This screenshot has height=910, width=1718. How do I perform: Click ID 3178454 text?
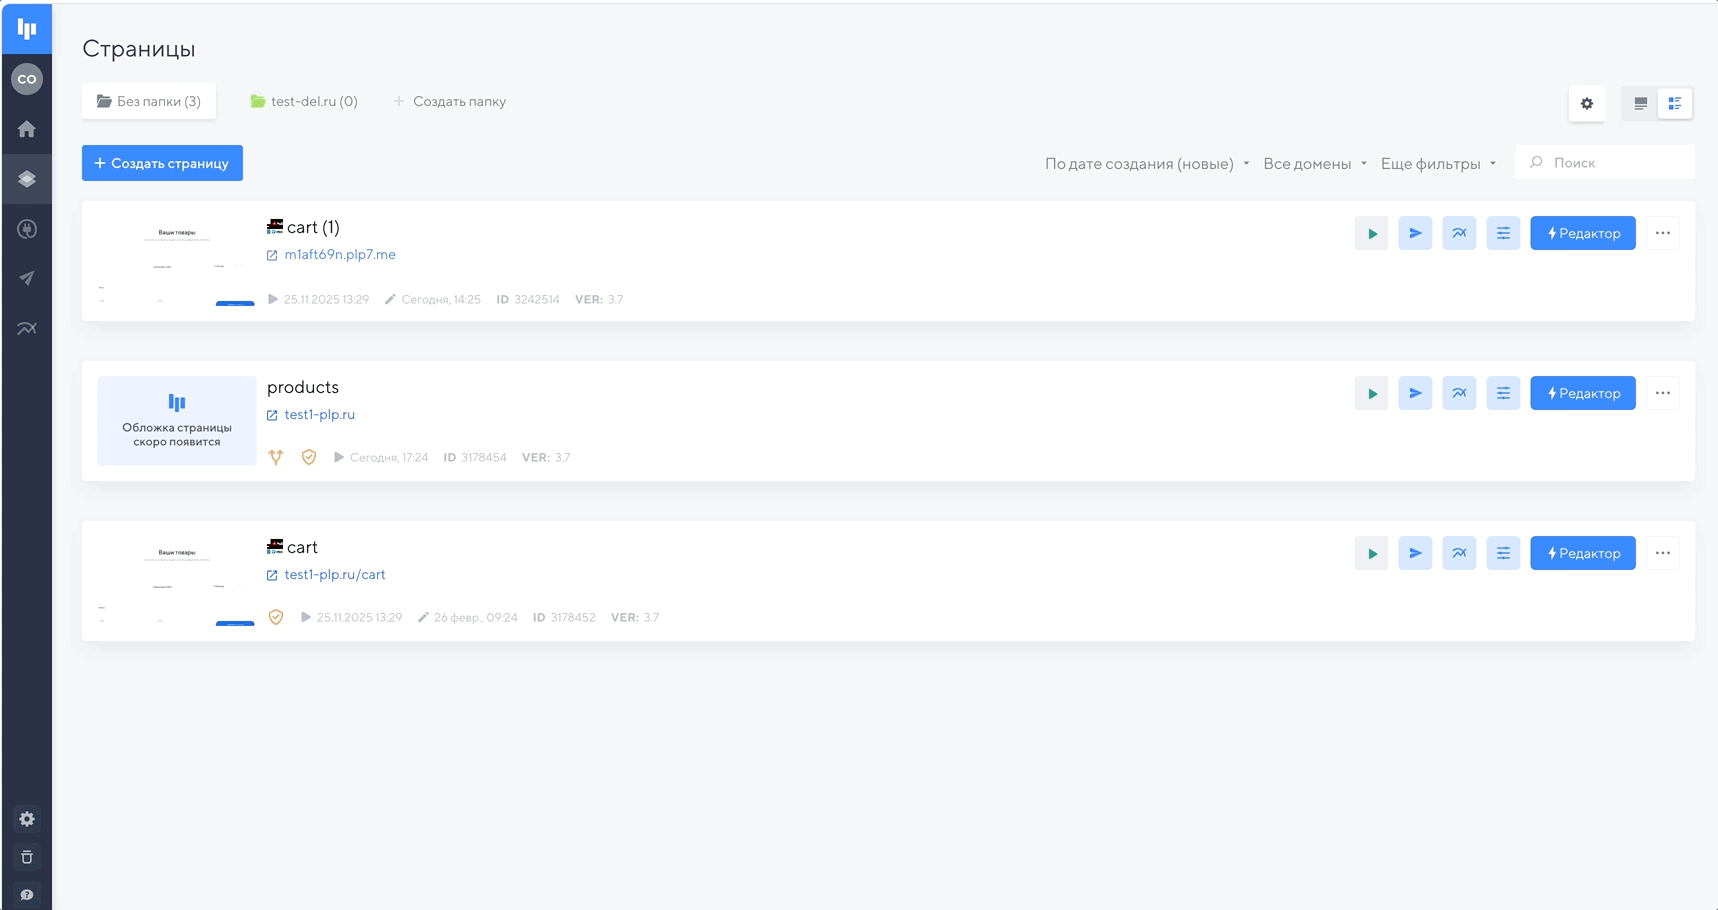(475, 457)
